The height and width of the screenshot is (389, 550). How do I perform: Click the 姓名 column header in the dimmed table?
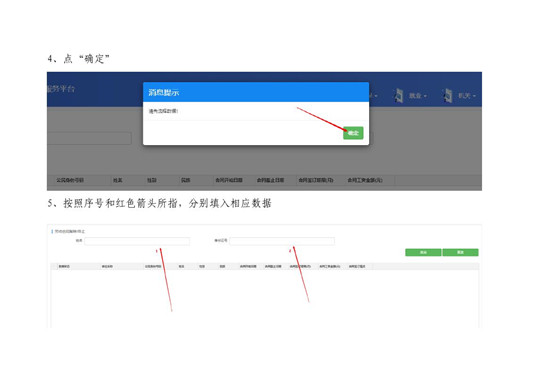(x=118, y=180)
